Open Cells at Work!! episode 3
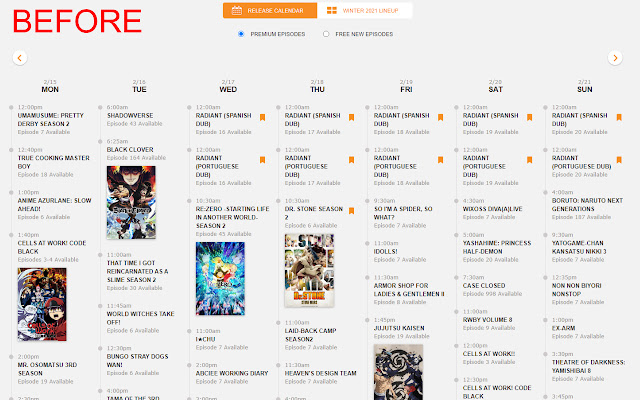The width and height of the screenshot is (640, 400). click(489, 354)
